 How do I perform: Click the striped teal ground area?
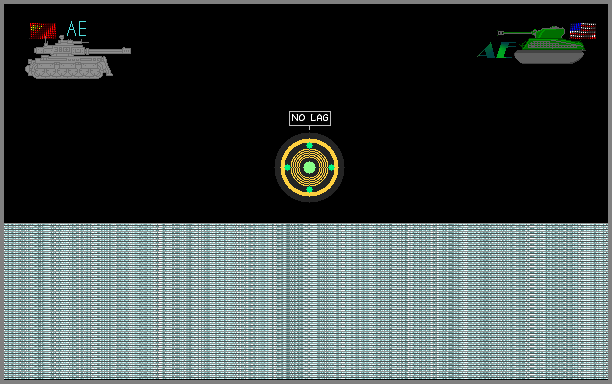click(x=306, y=301)
